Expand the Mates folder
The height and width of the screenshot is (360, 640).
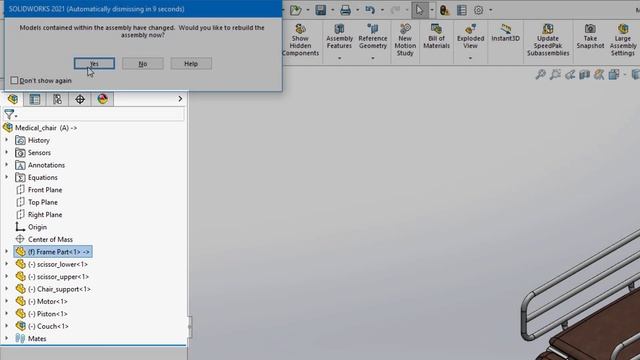pos(7,338)
